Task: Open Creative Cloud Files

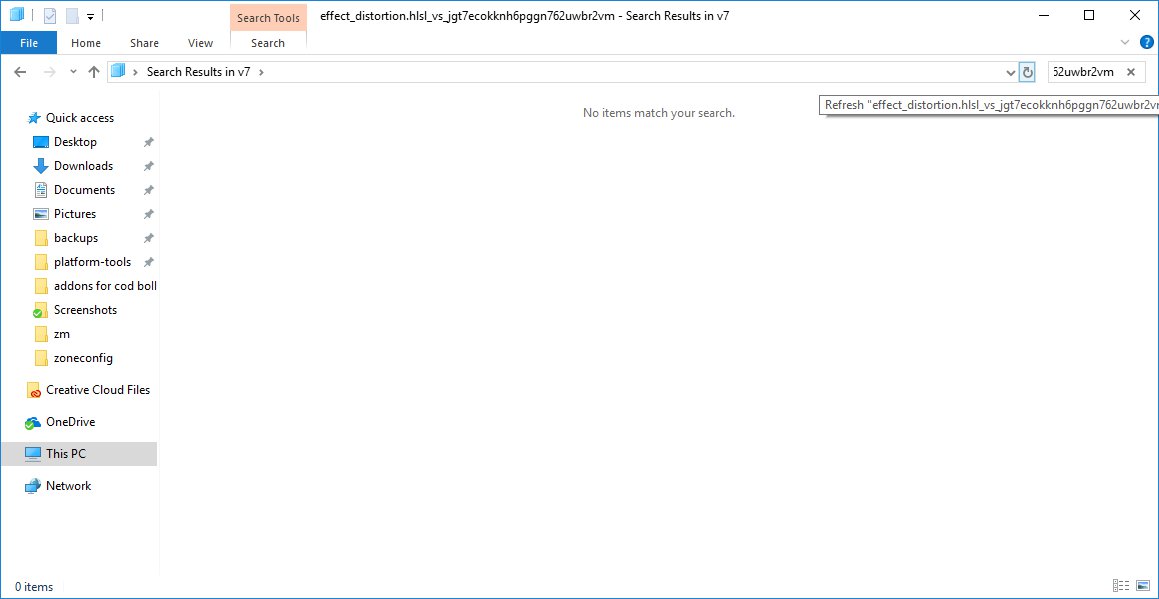Action: tap(98, 390)
